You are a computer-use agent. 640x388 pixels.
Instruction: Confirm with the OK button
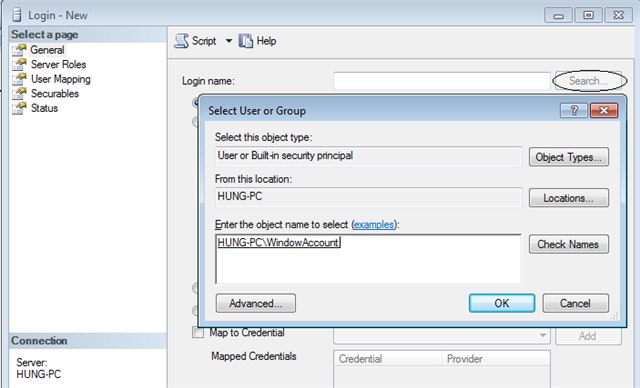click(x=502, y=303)
